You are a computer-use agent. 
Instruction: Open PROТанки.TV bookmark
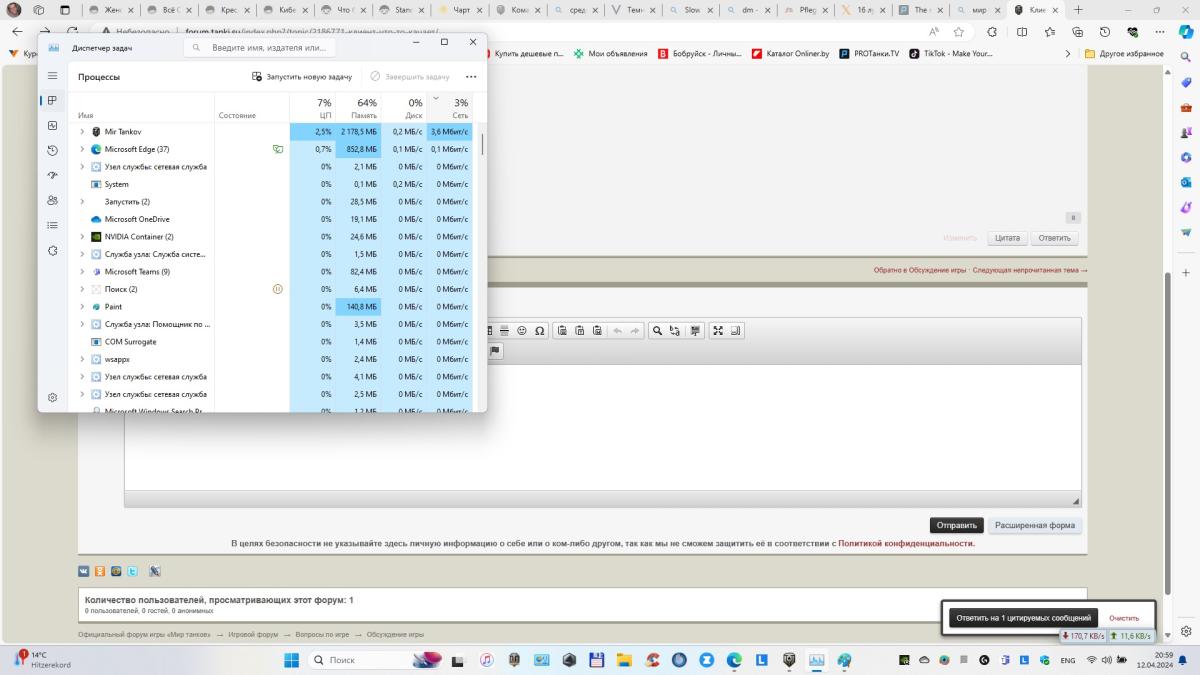[869, 54]
